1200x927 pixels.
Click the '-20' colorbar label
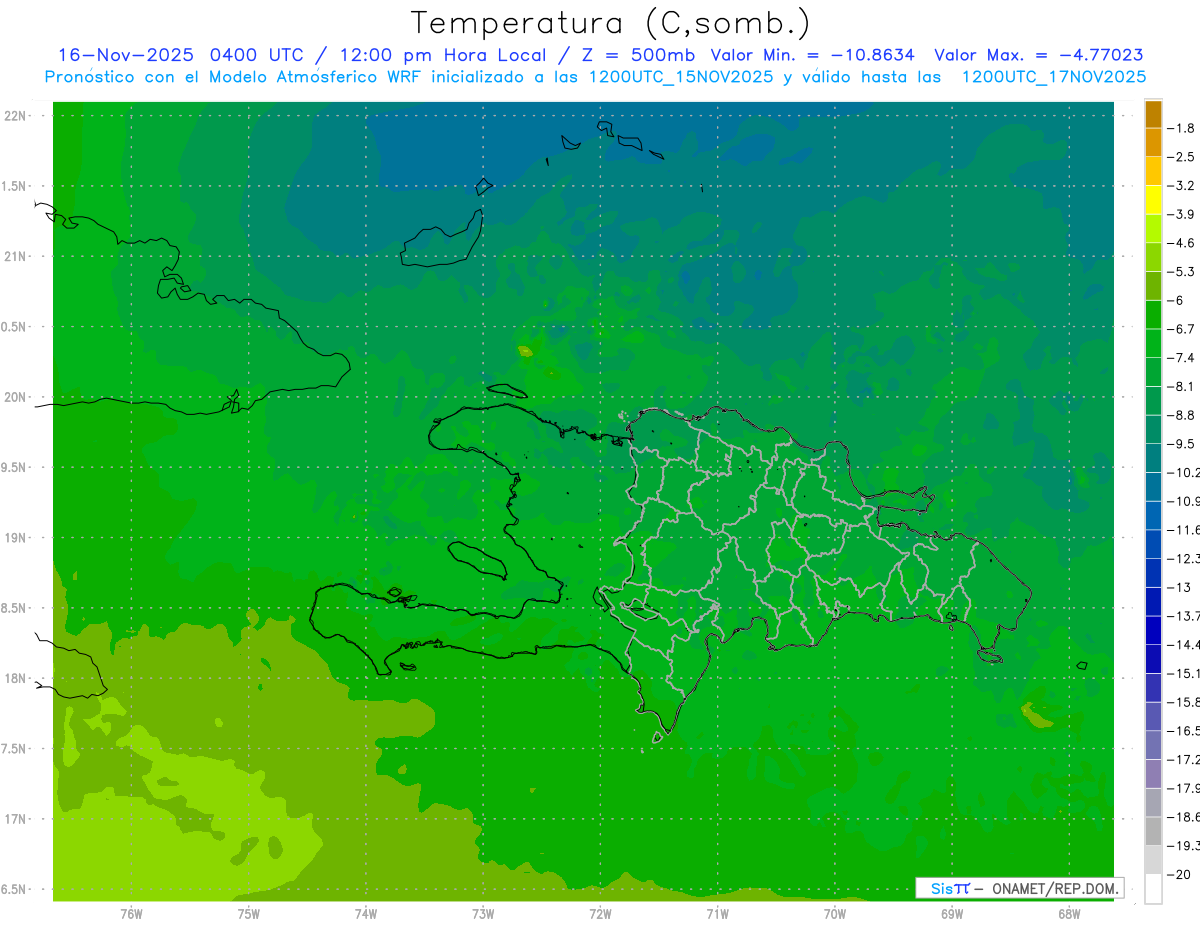(1181, 874)
